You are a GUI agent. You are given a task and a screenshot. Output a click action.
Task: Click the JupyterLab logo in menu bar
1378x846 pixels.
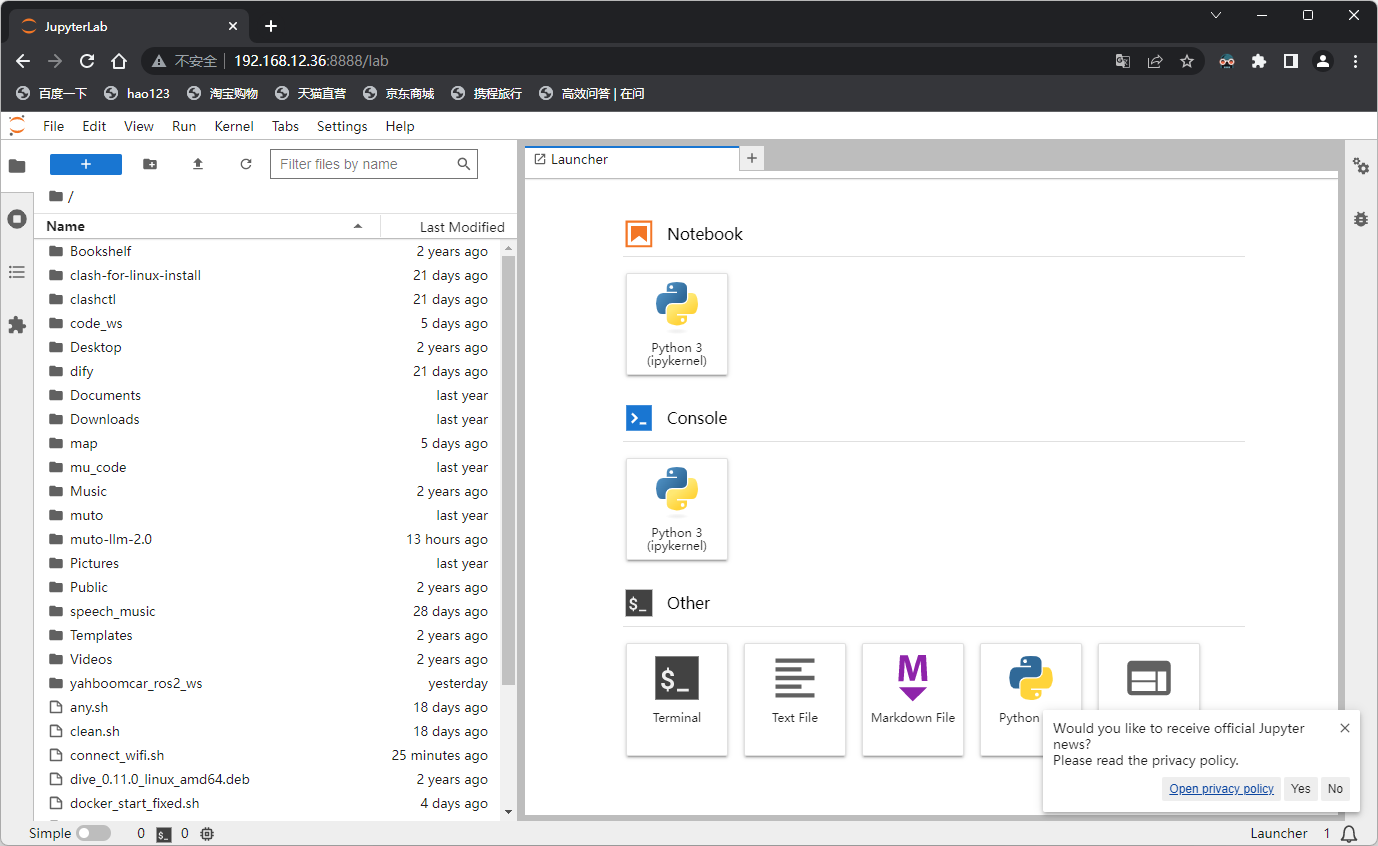coord(17,126)
